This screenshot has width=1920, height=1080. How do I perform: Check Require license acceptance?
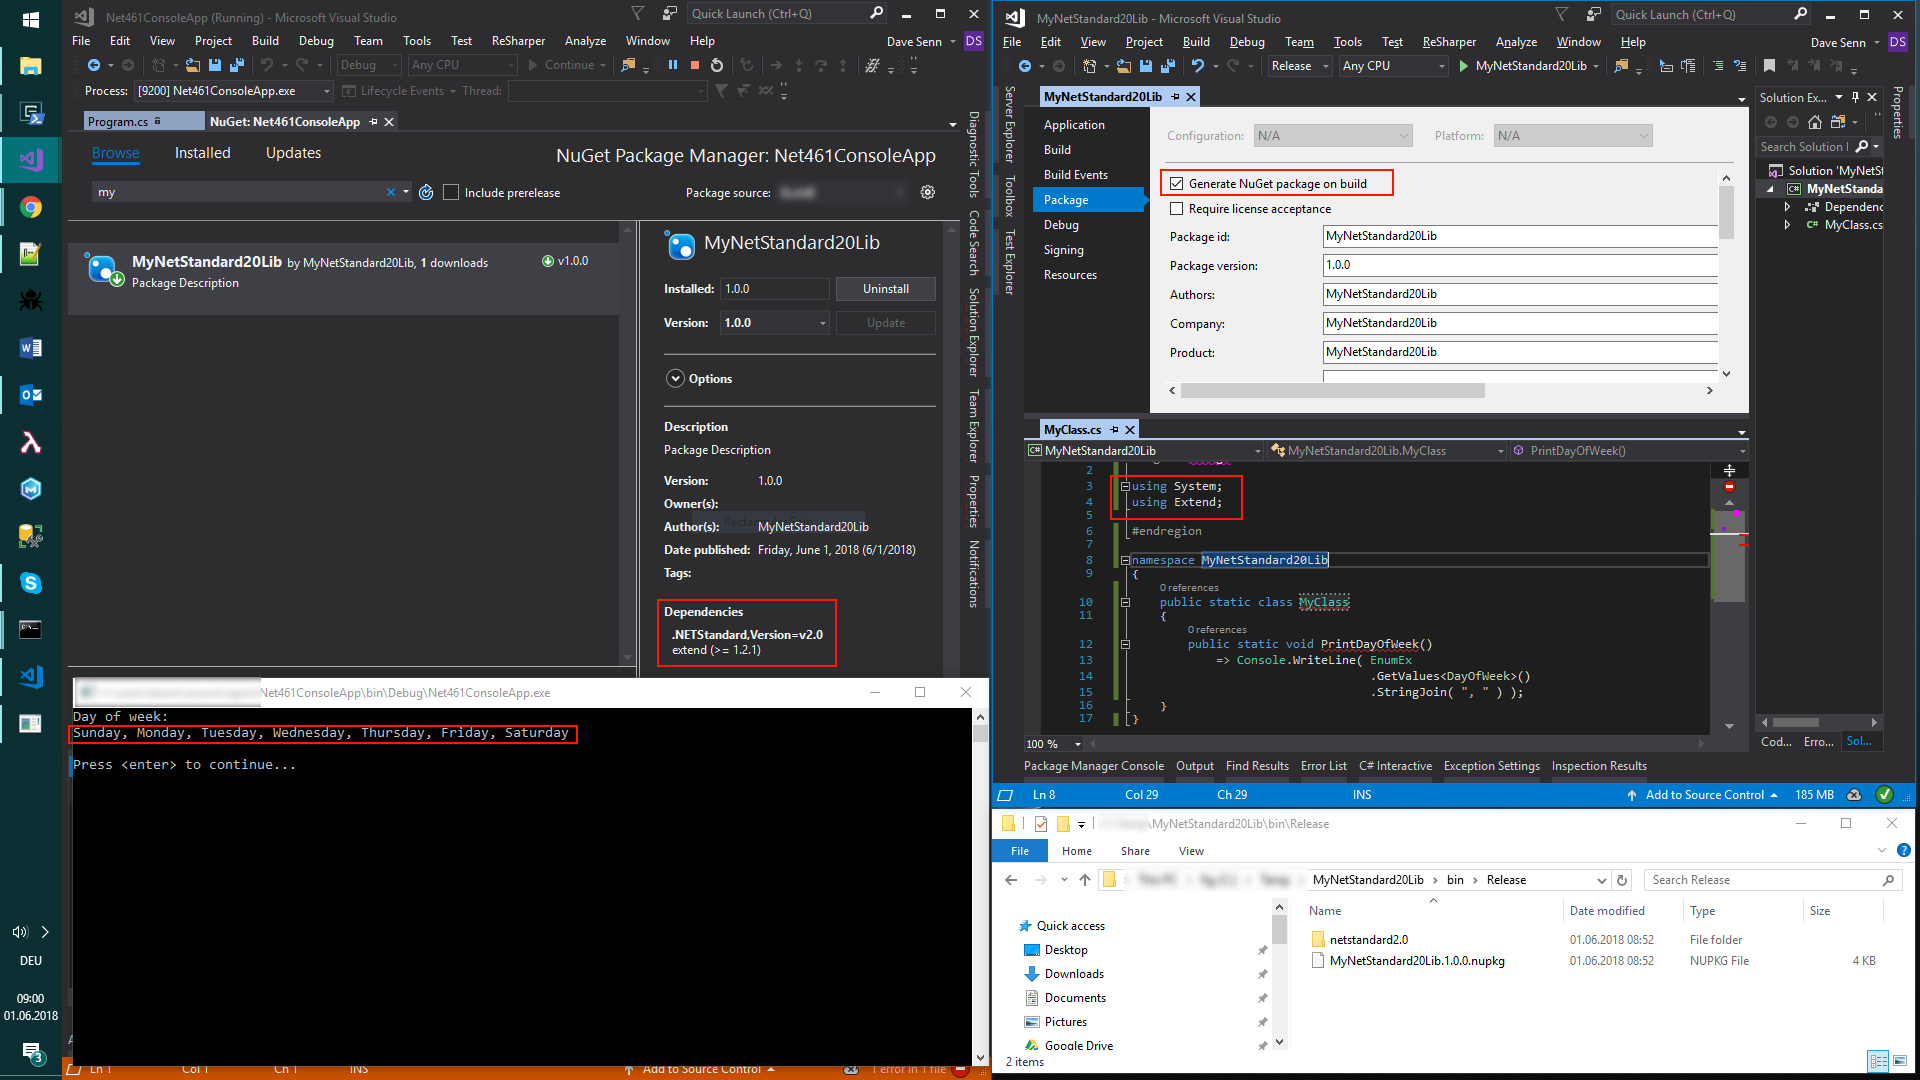pos(1176,208)
